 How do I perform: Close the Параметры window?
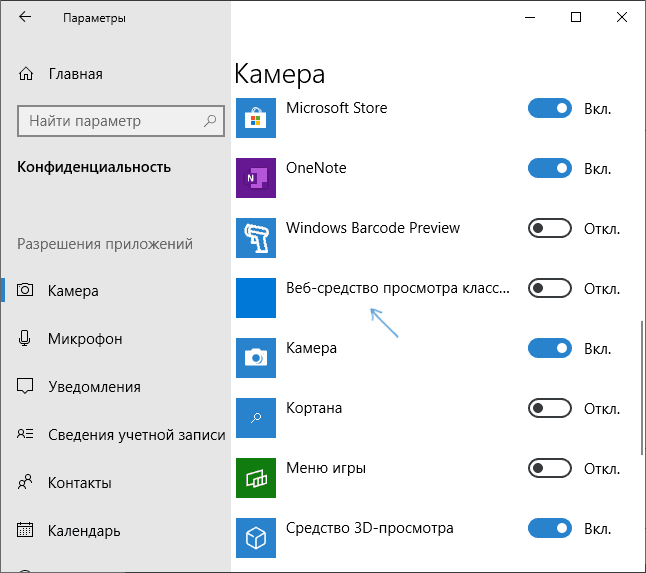coord(622,17)
